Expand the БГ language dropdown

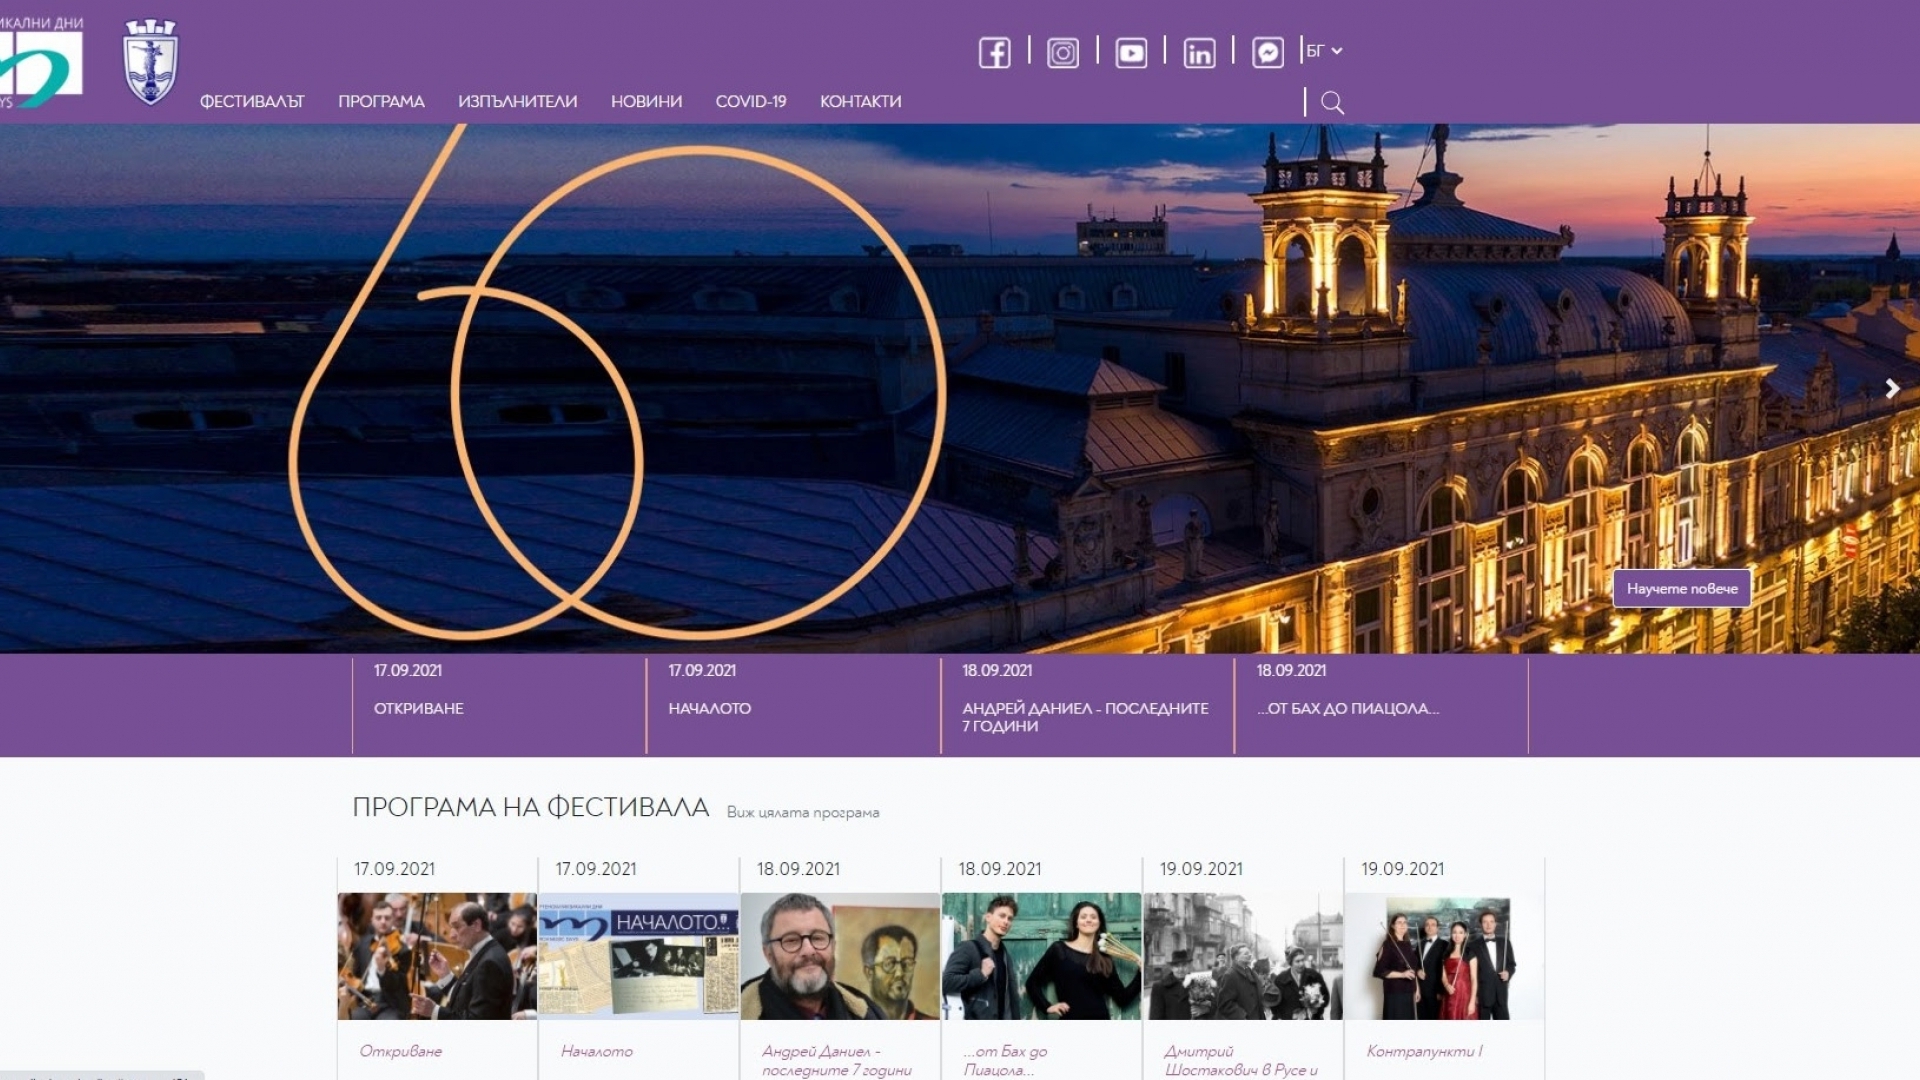coord(1324,51)
